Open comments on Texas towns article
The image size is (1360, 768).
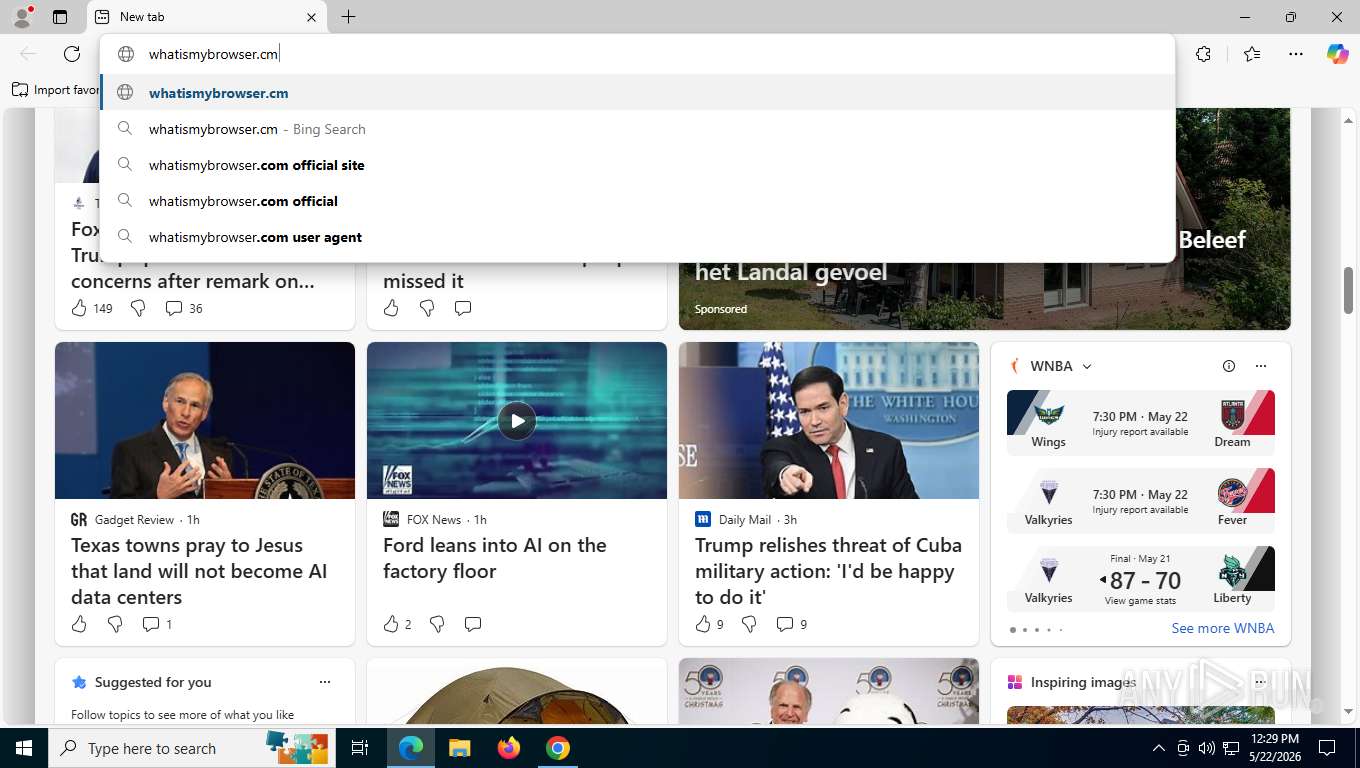(157, 624)
